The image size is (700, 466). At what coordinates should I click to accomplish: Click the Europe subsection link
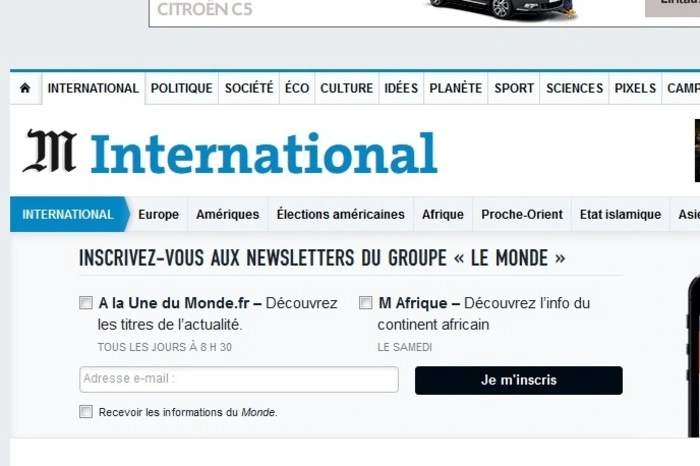(158, 214)
